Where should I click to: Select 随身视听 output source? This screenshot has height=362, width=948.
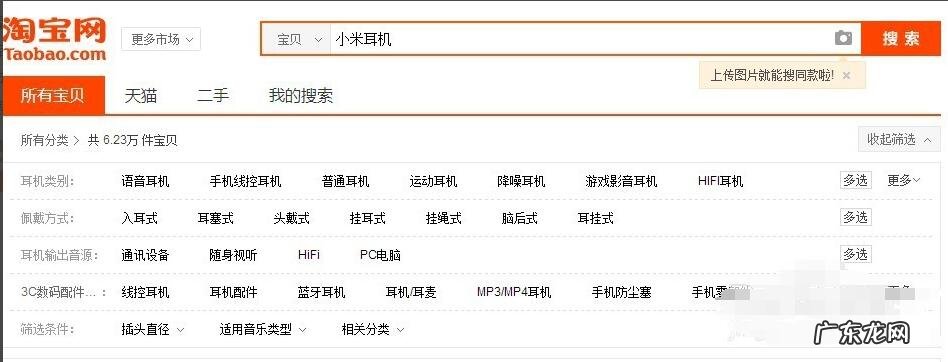233,255
